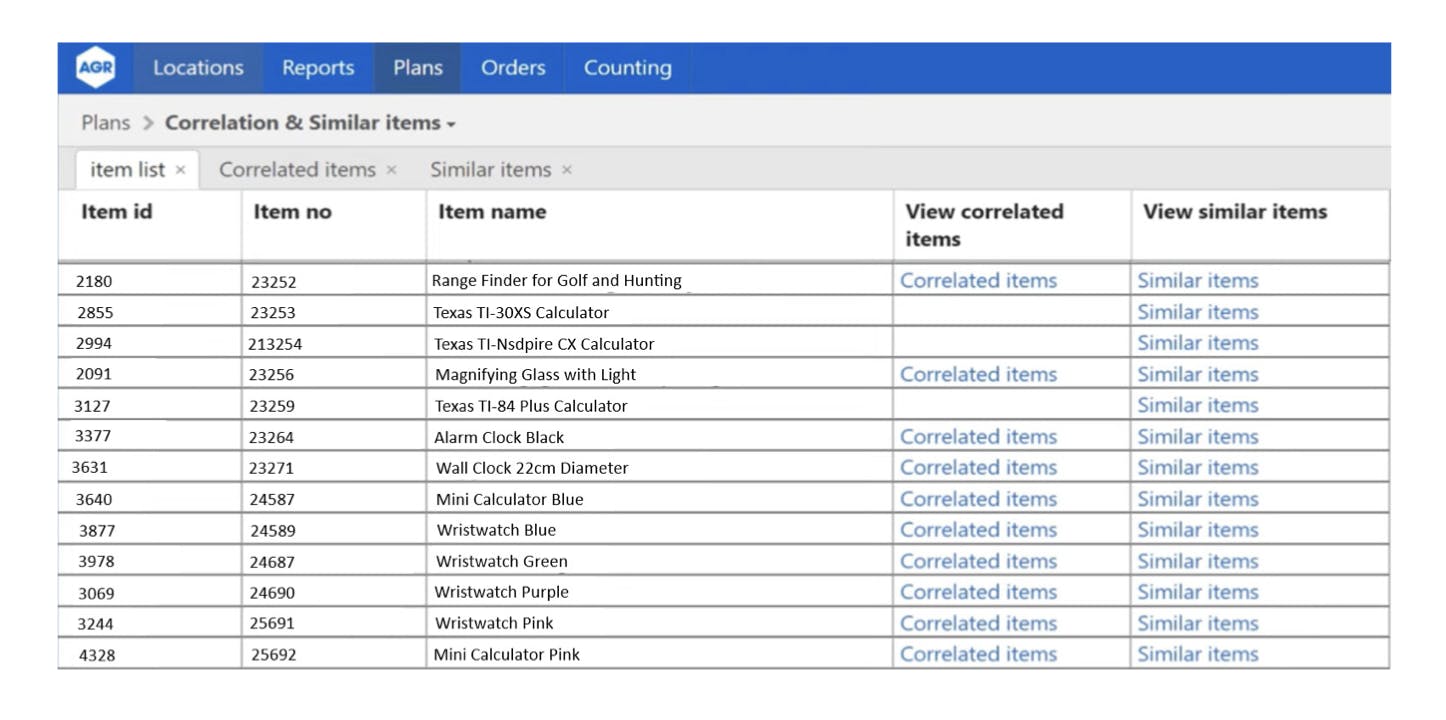Image resolution: width=1446 pixels, height=720 pixels.
Task: Close the Correlated items tab
Action: tap(392, 171)
